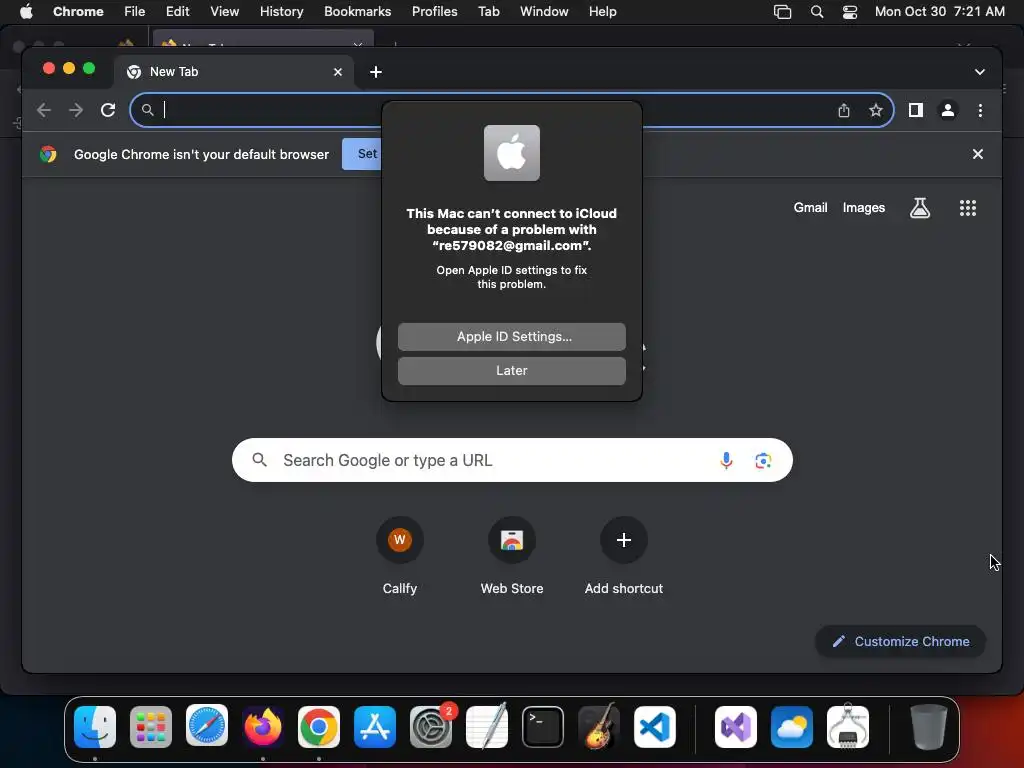Click the Set default button
1024x768 pixels.
pyautogui.click(x=362, y=154)
